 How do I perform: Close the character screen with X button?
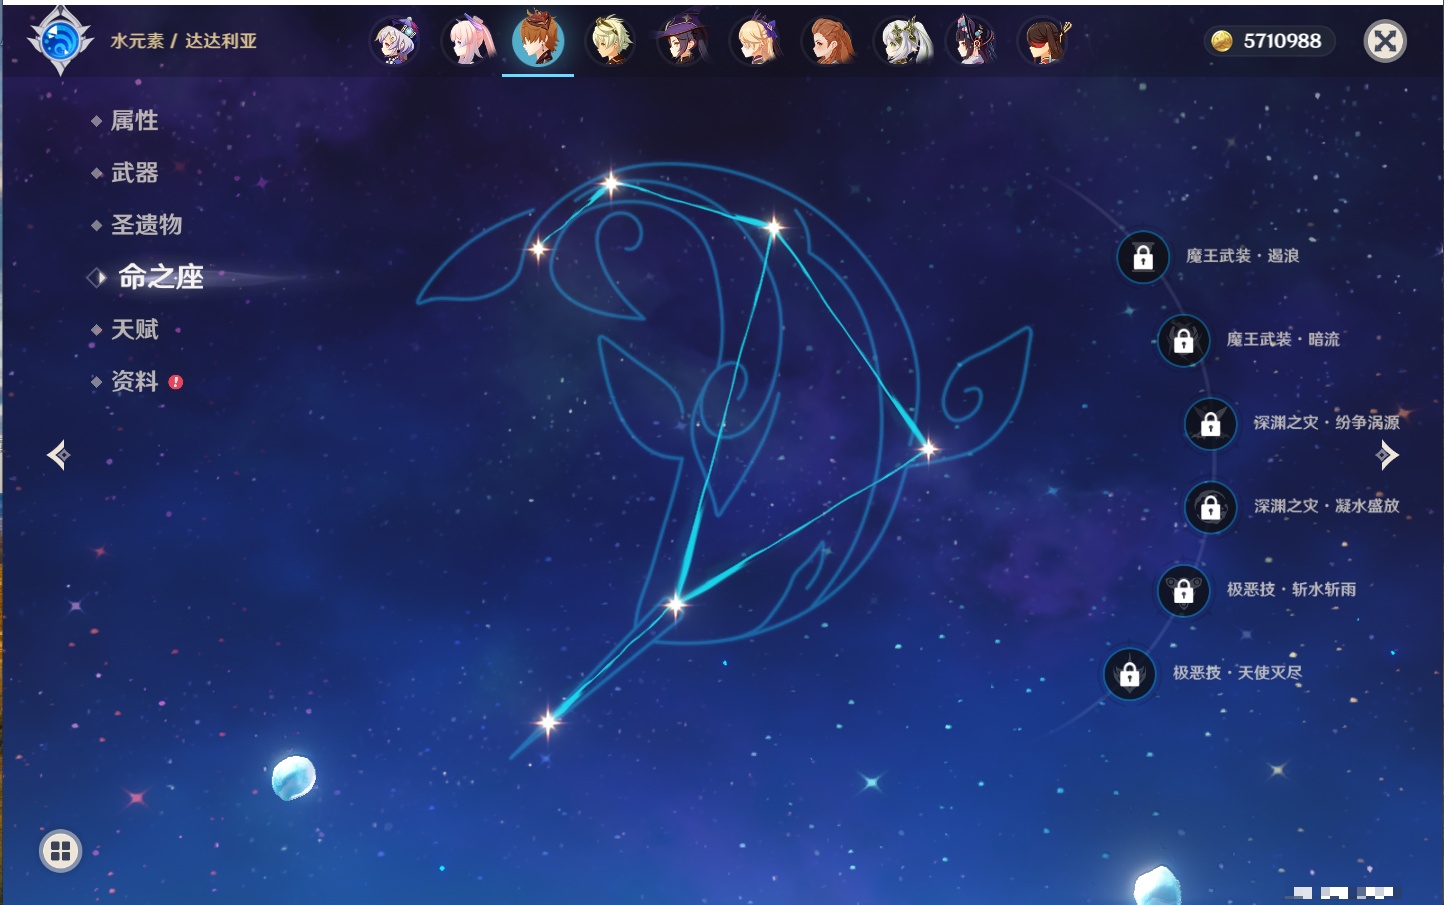pyautogui.click(x=1385, y=41)
